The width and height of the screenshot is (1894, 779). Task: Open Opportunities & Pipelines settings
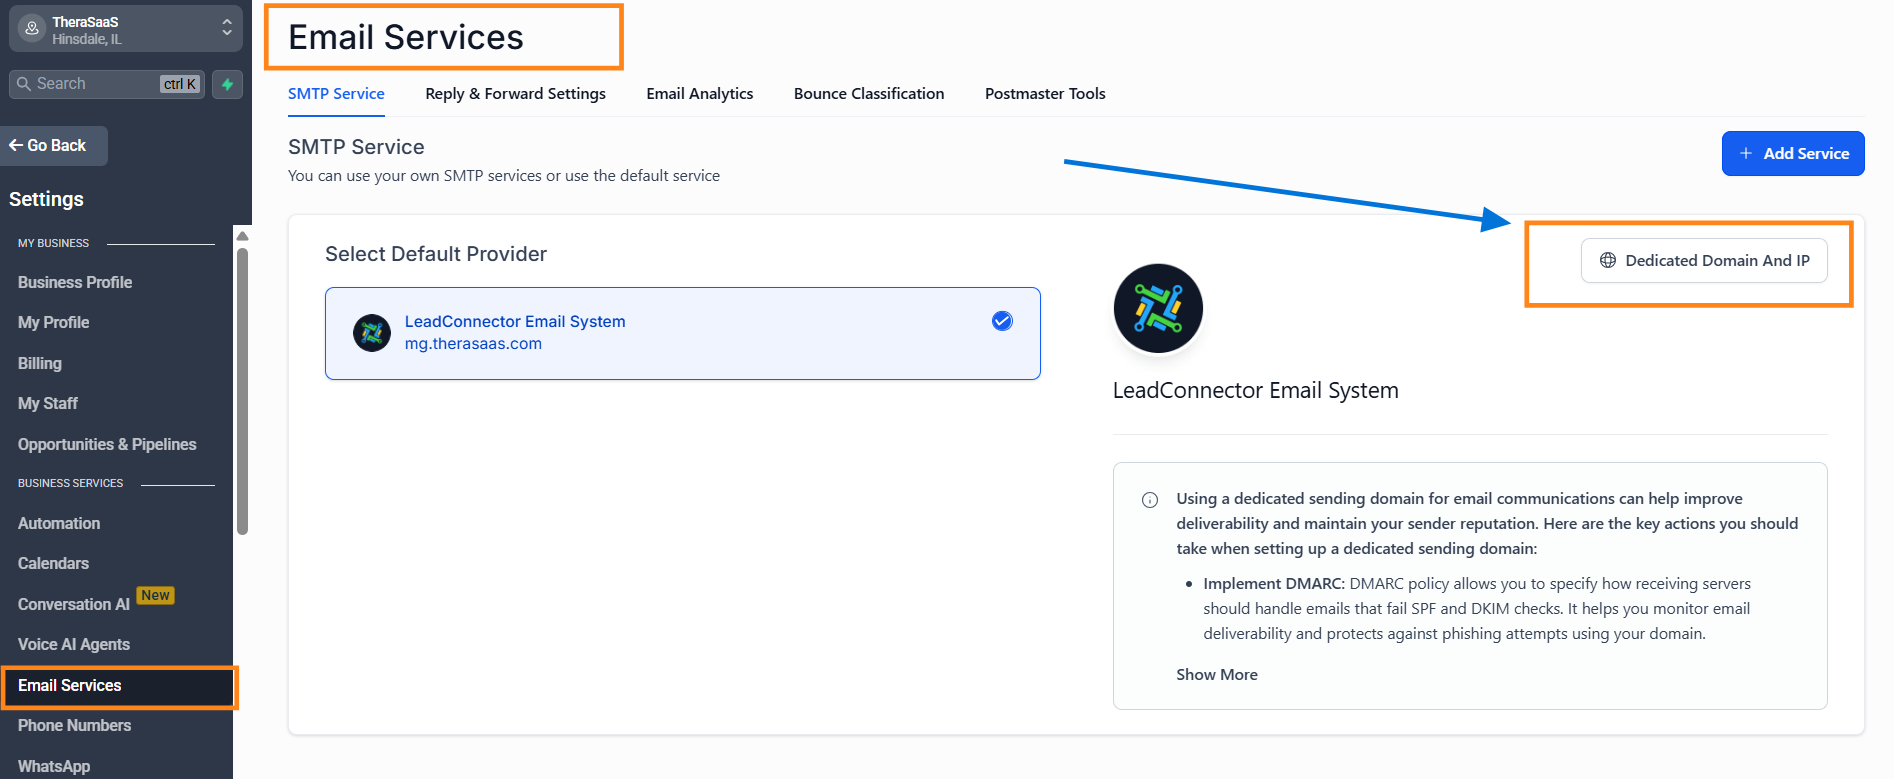point(107,445)
